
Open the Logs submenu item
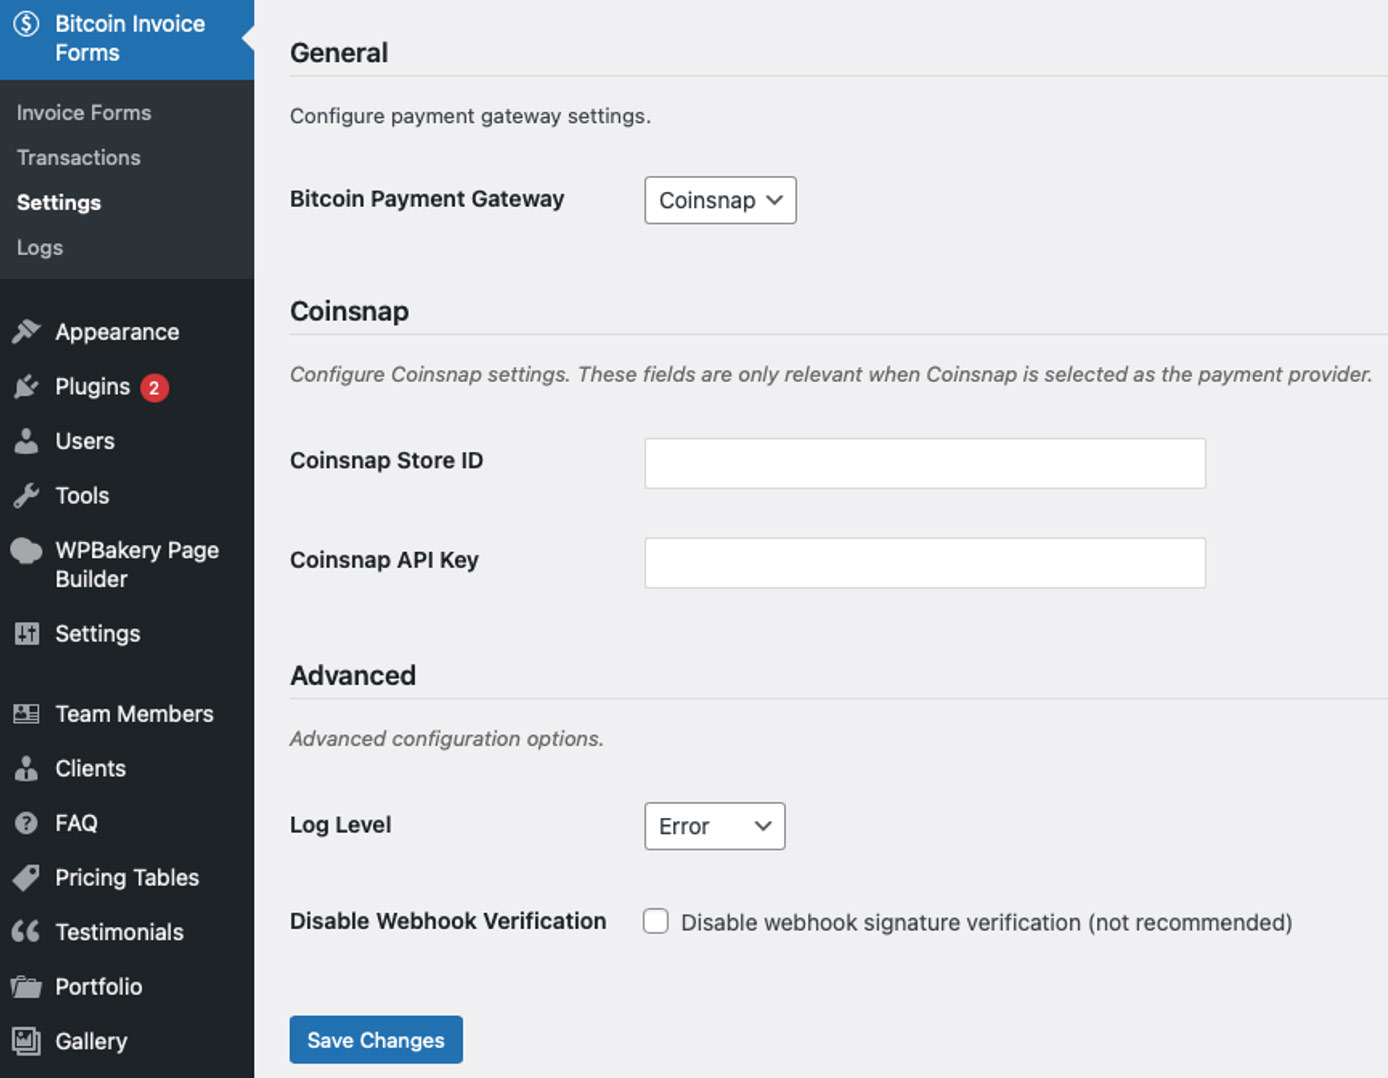(x=39, y=247)
